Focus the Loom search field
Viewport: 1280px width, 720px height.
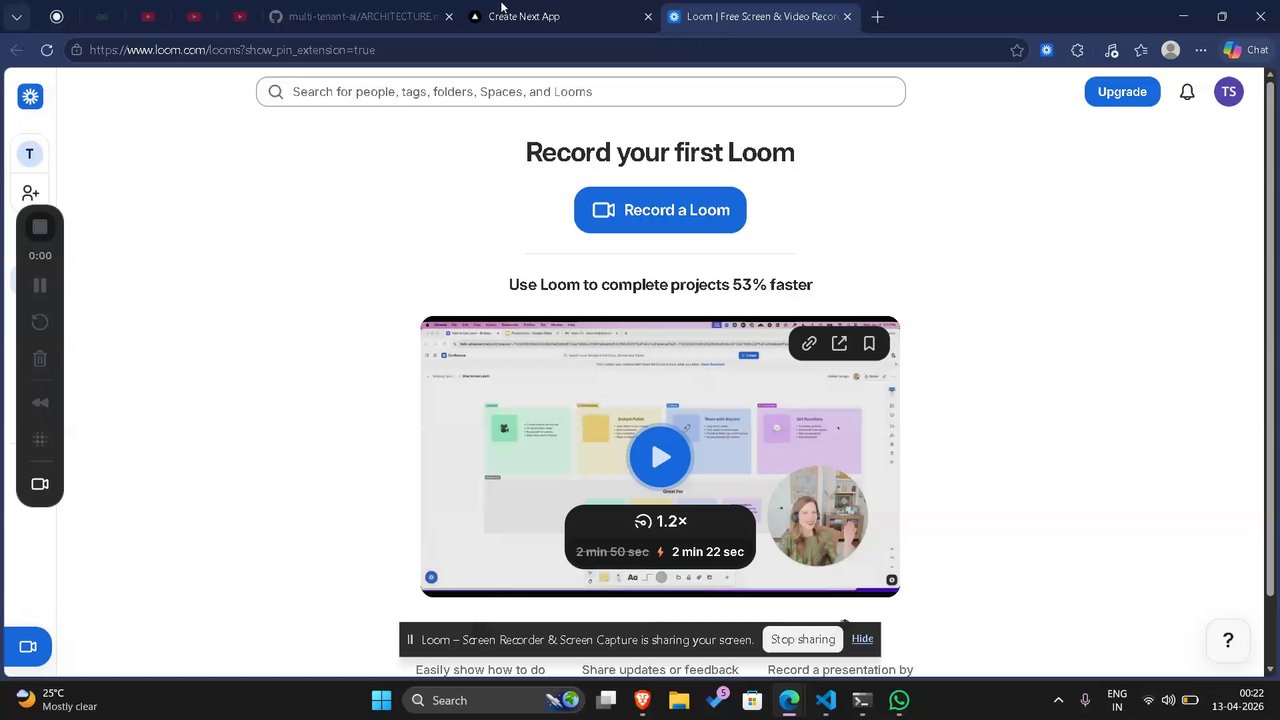pyautogui.click(x=581, y=91)
